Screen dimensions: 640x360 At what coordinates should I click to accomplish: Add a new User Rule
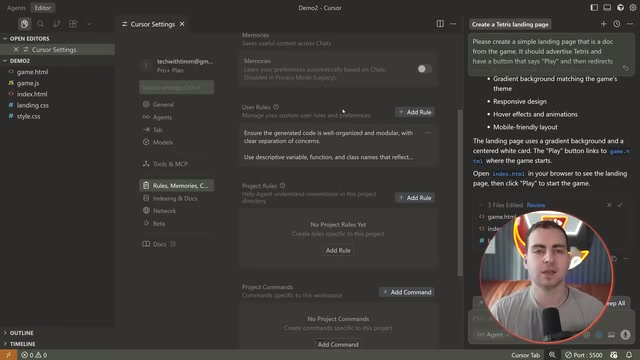point(415,112)
